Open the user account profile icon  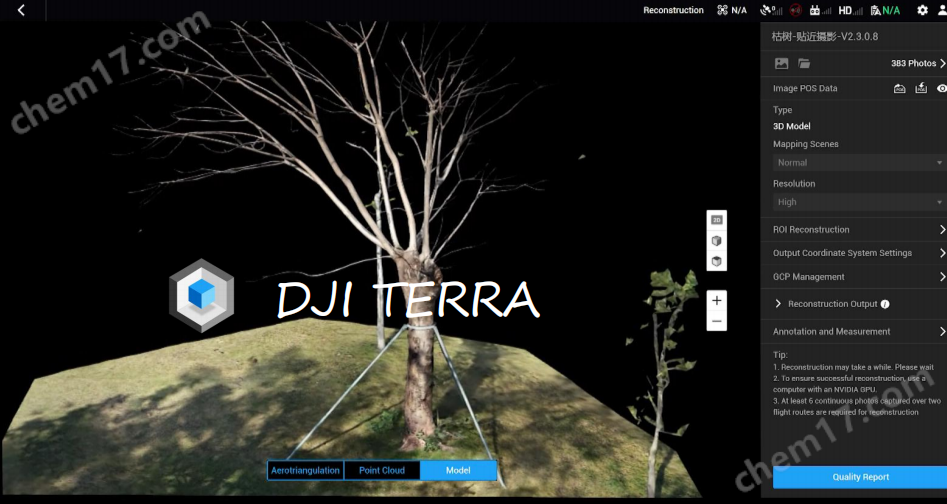coord(943,10)
